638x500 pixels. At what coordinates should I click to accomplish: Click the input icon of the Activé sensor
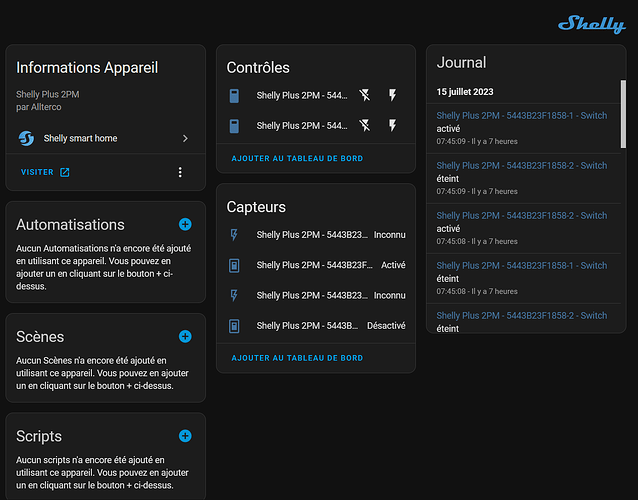tap(234, 265)
